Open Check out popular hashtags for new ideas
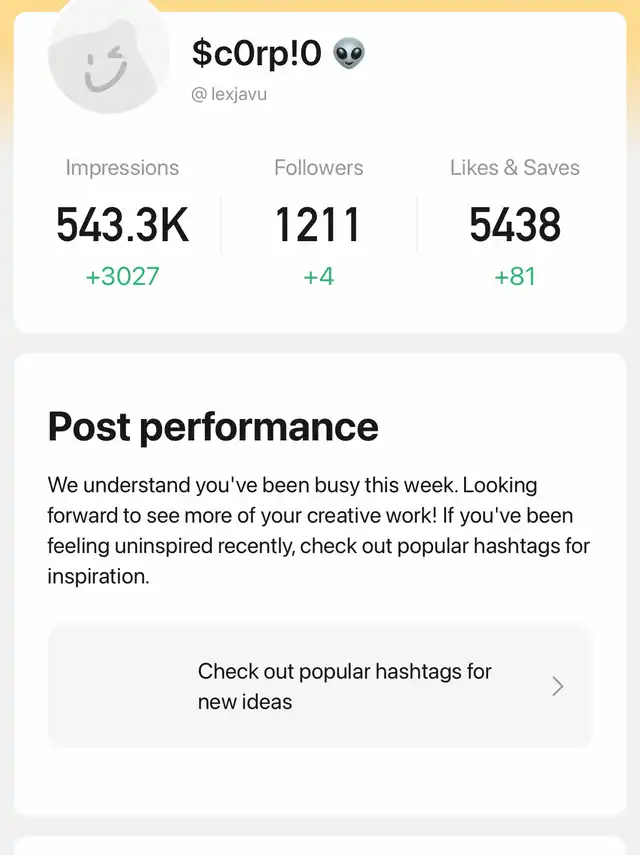This screenshot has width=640, height=855. pyautogui.click(x=345, y=686)
